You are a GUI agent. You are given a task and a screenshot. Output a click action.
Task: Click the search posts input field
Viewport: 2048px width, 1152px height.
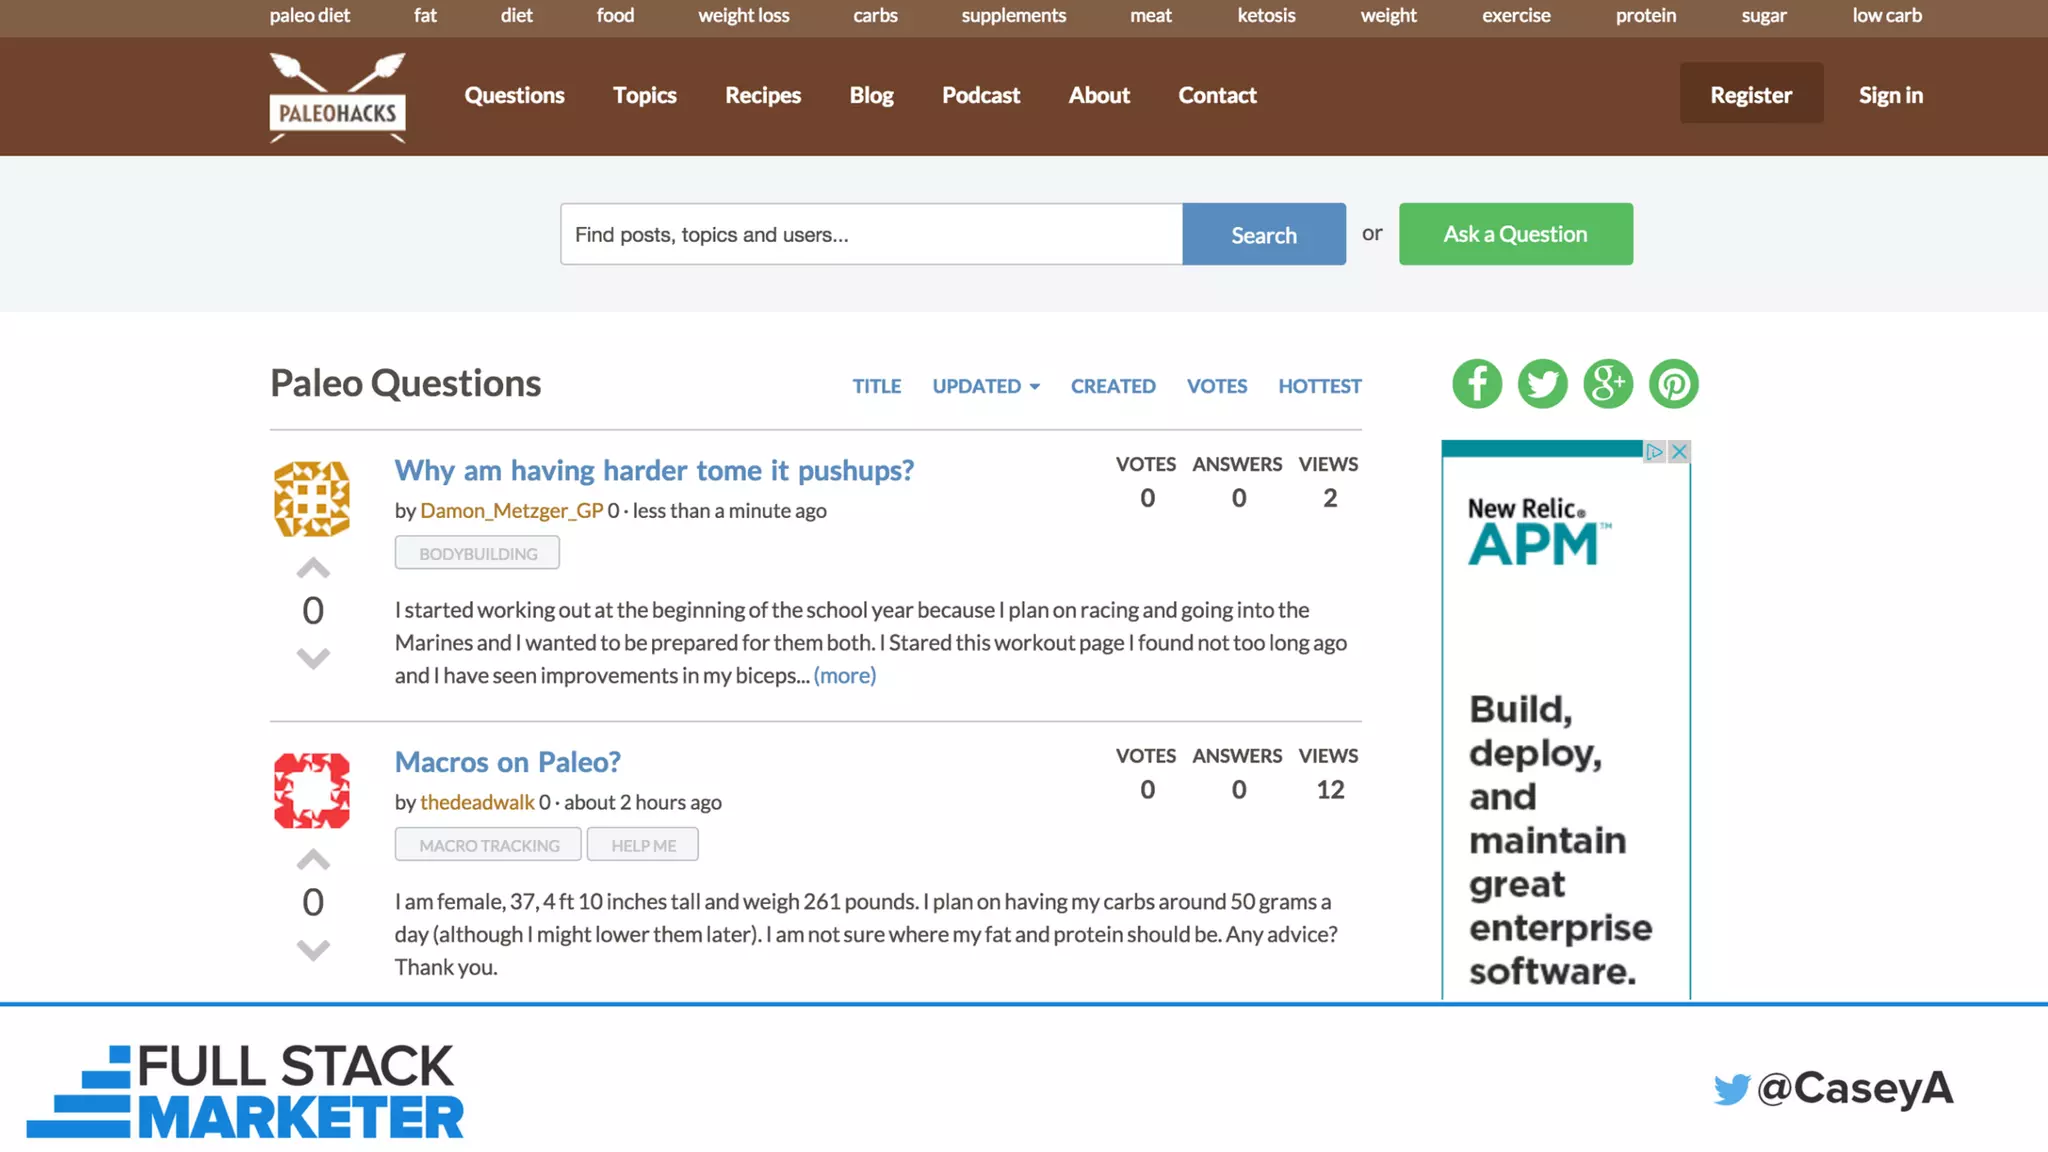870,234
